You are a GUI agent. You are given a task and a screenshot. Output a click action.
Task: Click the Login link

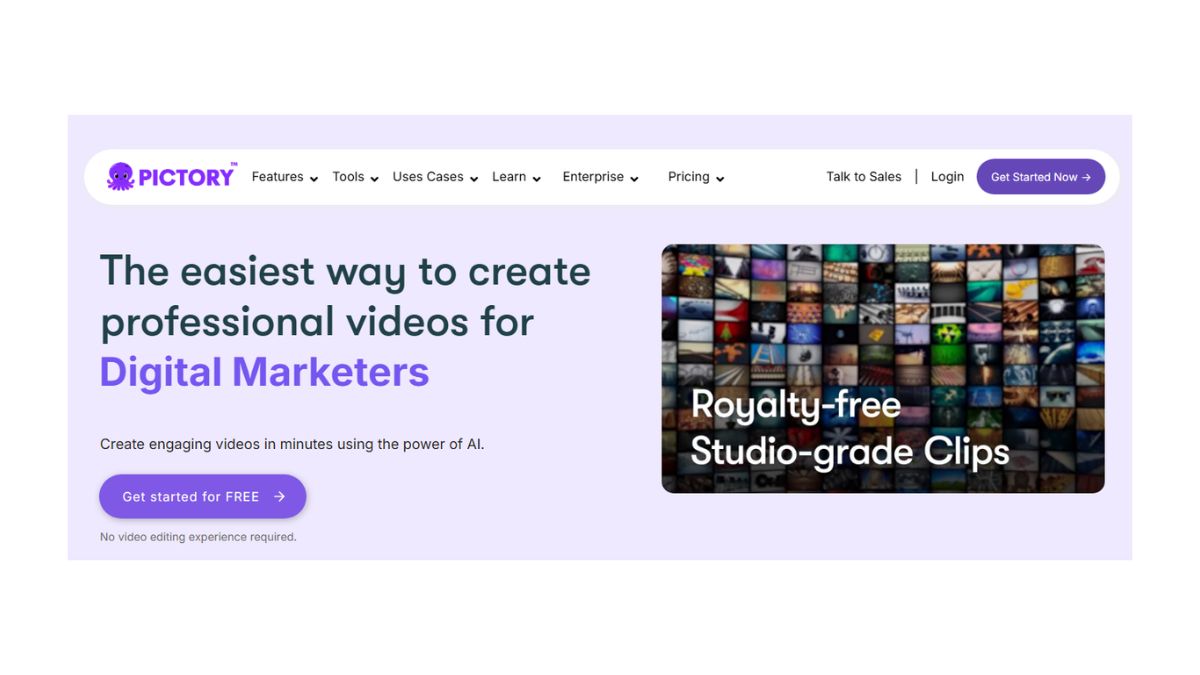[x=947, y=177]
